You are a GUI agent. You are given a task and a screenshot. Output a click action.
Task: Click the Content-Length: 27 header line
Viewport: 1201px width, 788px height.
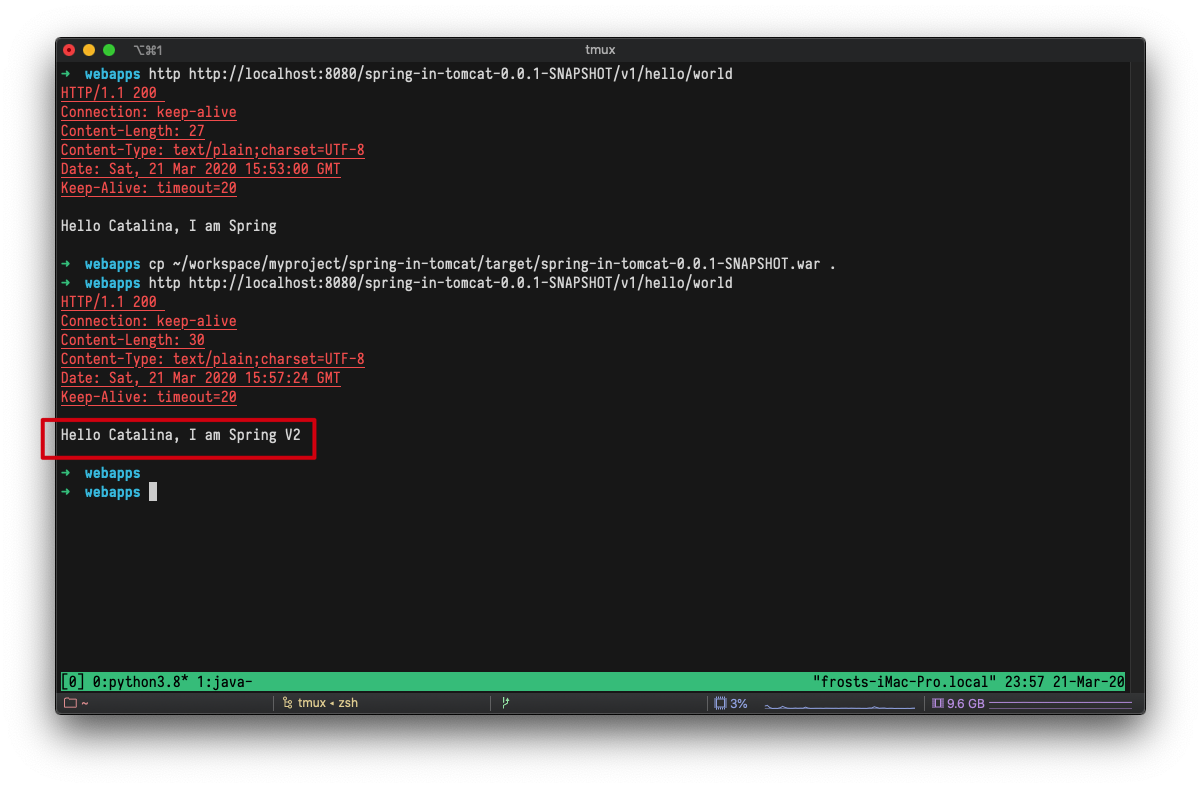coord(133,131)
